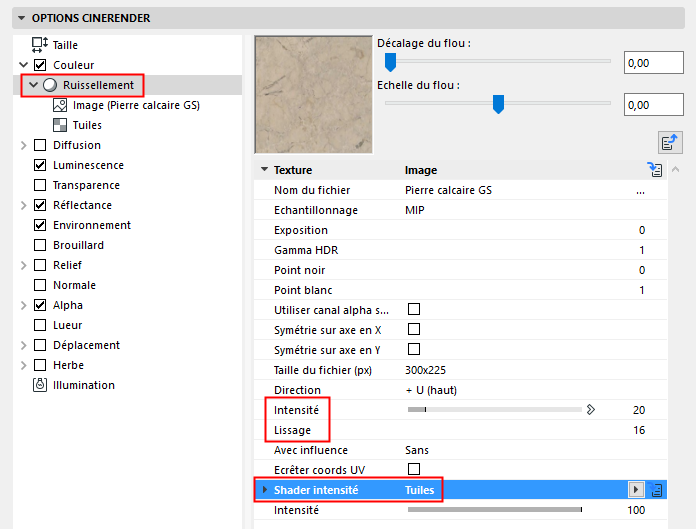
Task: Collapse the Options CineRender panel header
Action: (22, 18)
